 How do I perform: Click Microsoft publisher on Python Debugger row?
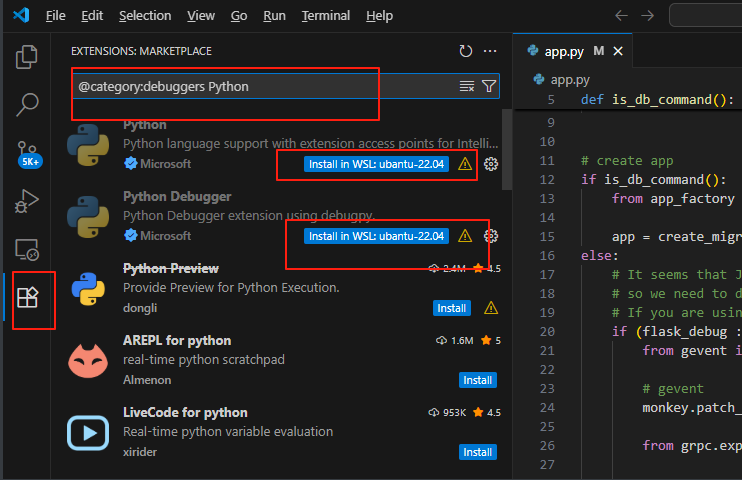pyautogui.click(x=165, y=236)
